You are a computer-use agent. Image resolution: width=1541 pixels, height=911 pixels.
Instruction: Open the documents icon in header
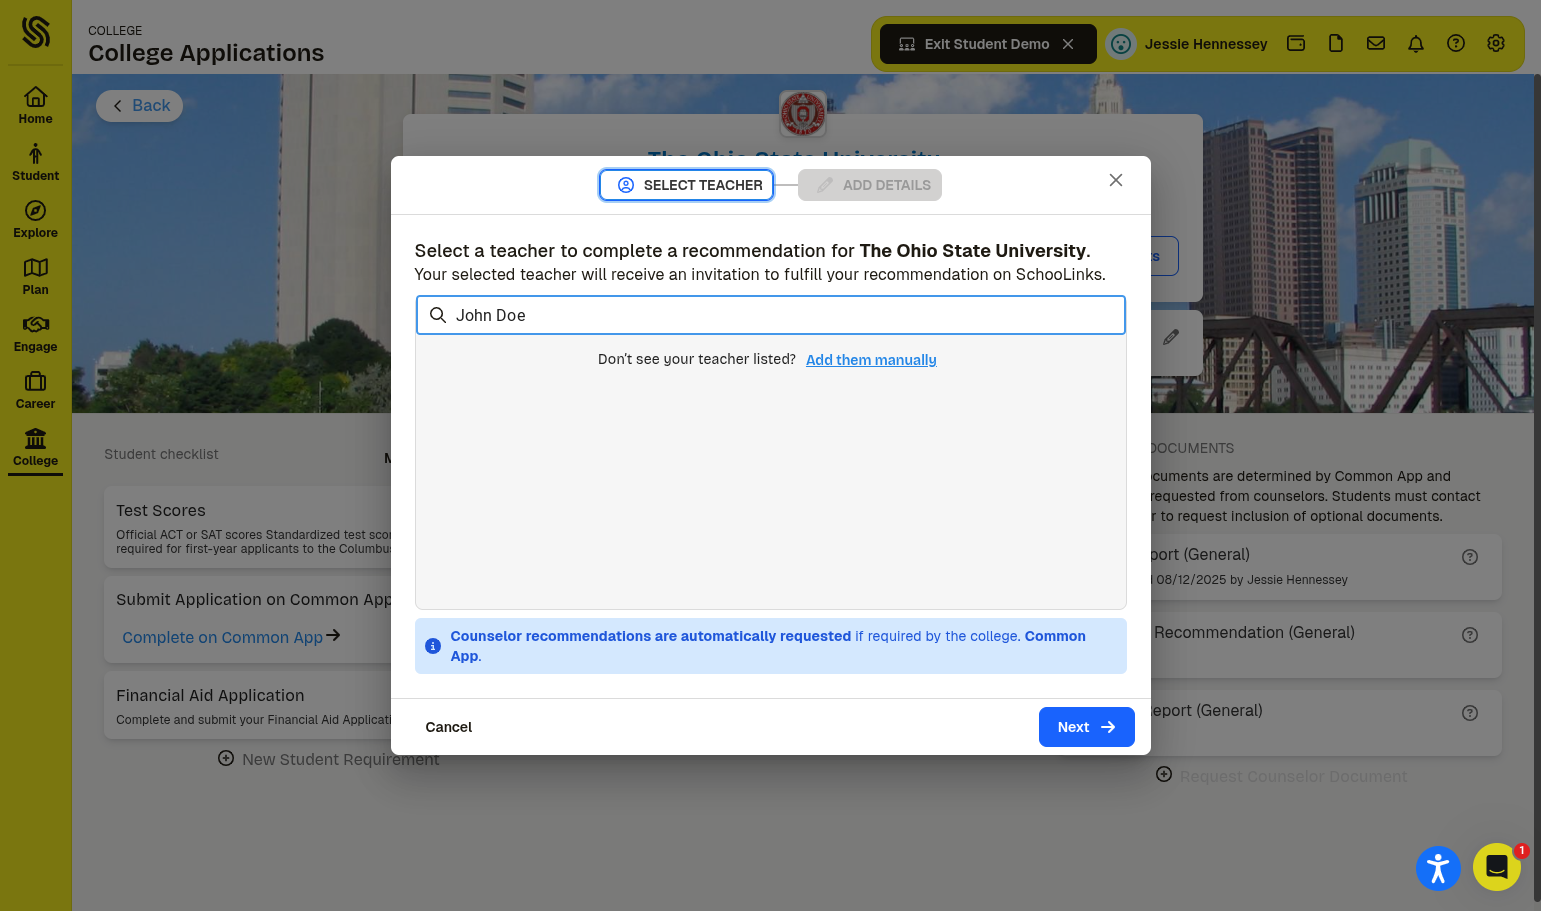coord(1336,43)
